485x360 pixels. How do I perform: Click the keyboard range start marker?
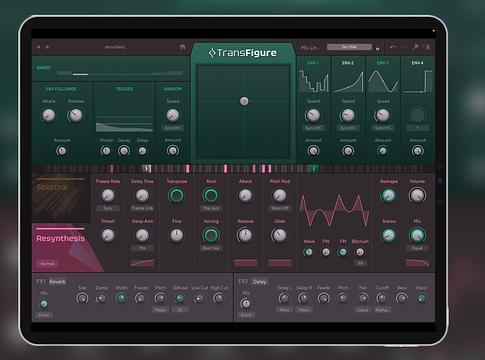point(147,169)
